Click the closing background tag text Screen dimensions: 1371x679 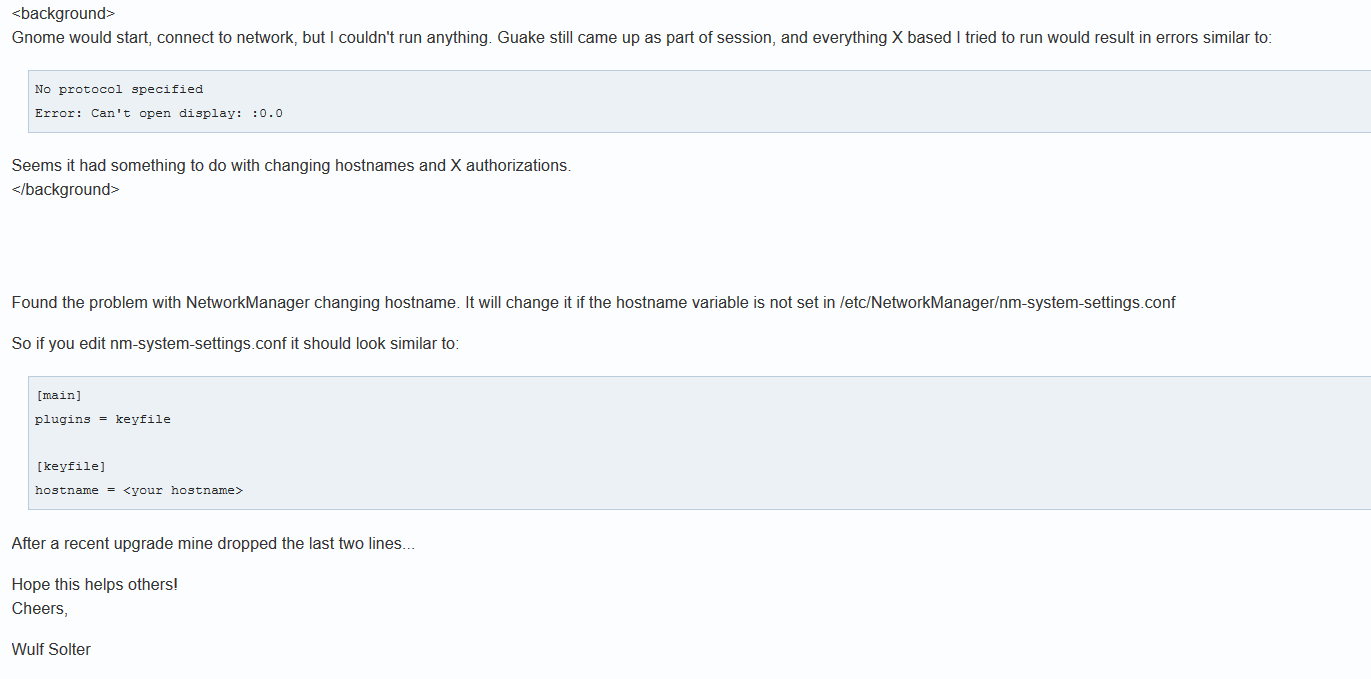(65, 189)
